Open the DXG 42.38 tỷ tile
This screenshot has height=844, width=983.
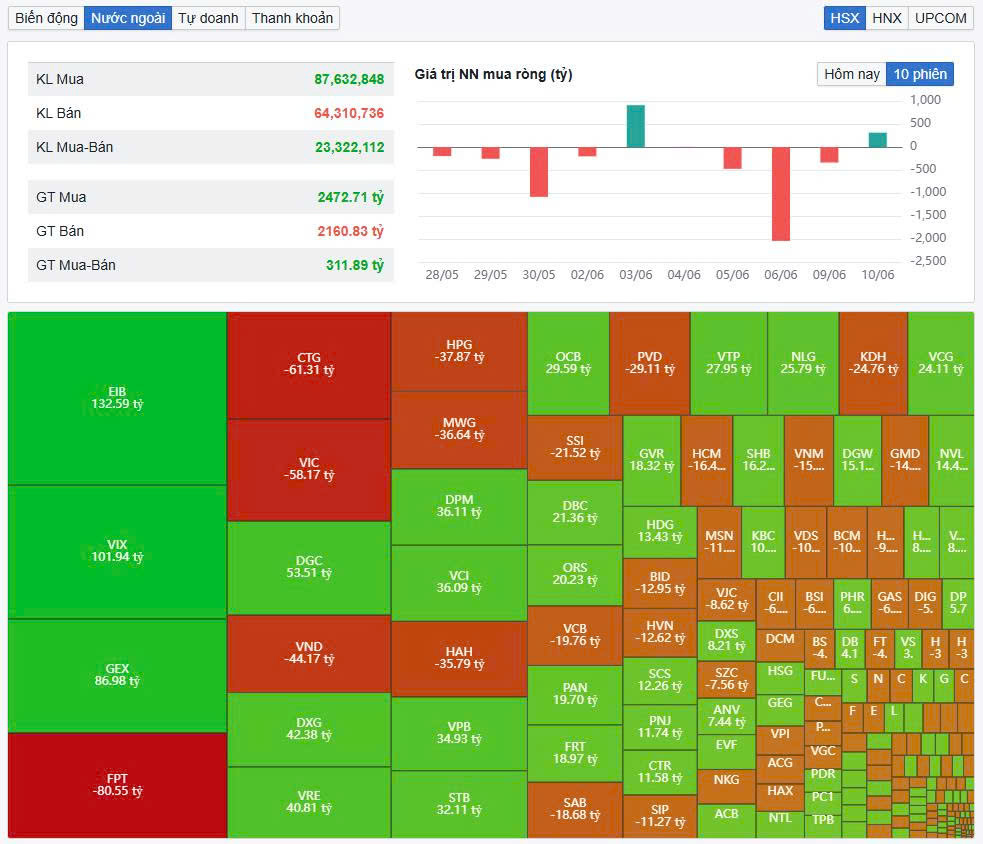point(309,729)
